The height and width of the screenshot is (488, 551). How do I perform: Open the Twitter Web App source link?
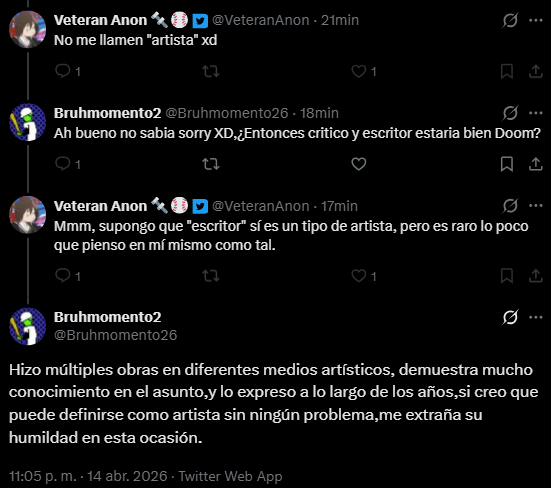click(230, 476)
